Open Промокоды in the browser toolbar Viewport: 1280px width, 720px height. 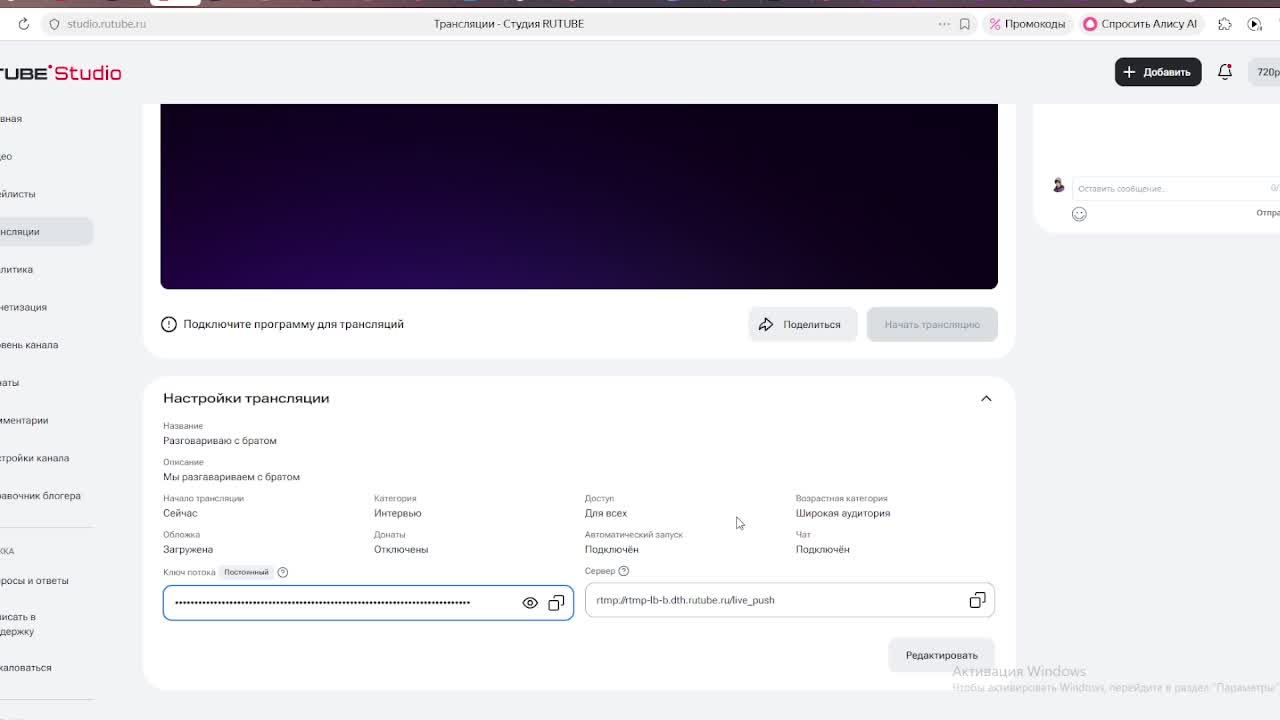click(1027, 24)
